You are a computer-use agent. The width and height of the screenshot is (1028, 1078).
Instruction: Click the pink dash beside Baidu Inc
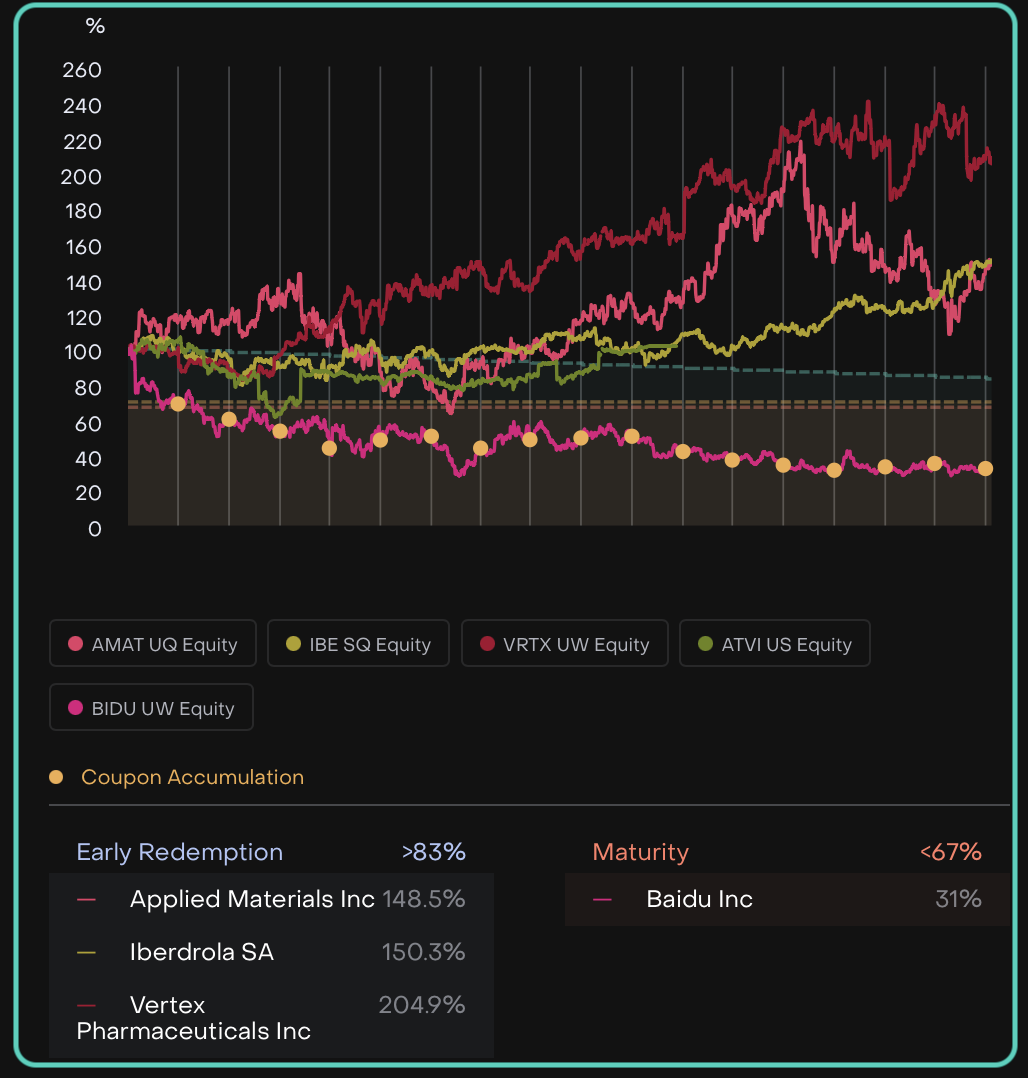(602, 900)
